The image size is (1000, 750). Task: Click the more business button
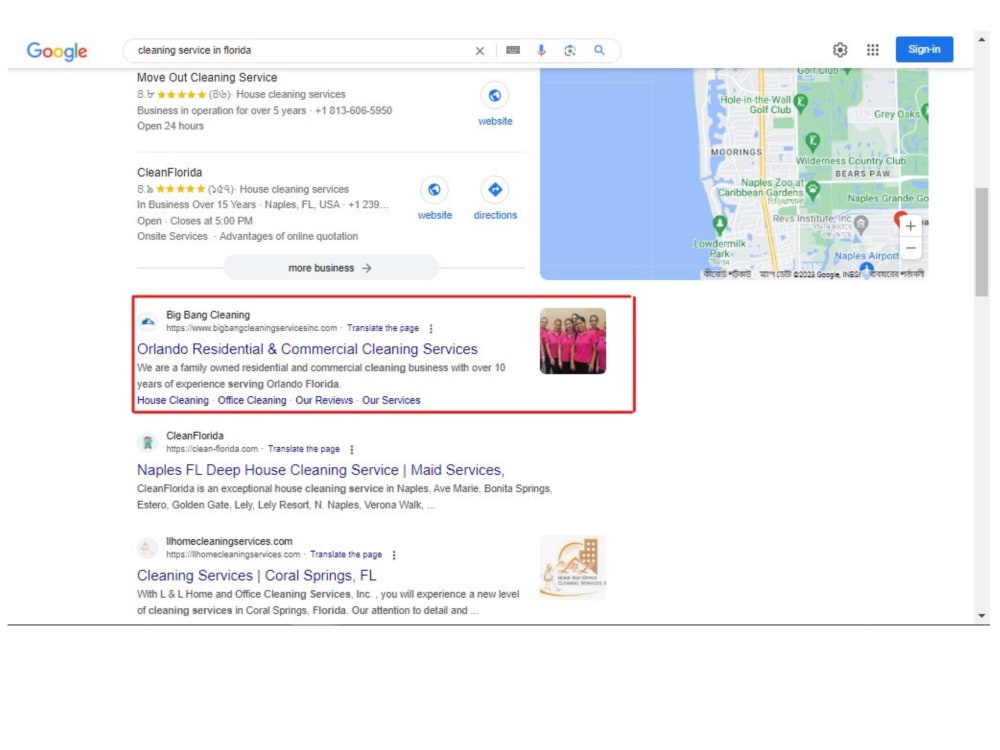pos(330,268)
